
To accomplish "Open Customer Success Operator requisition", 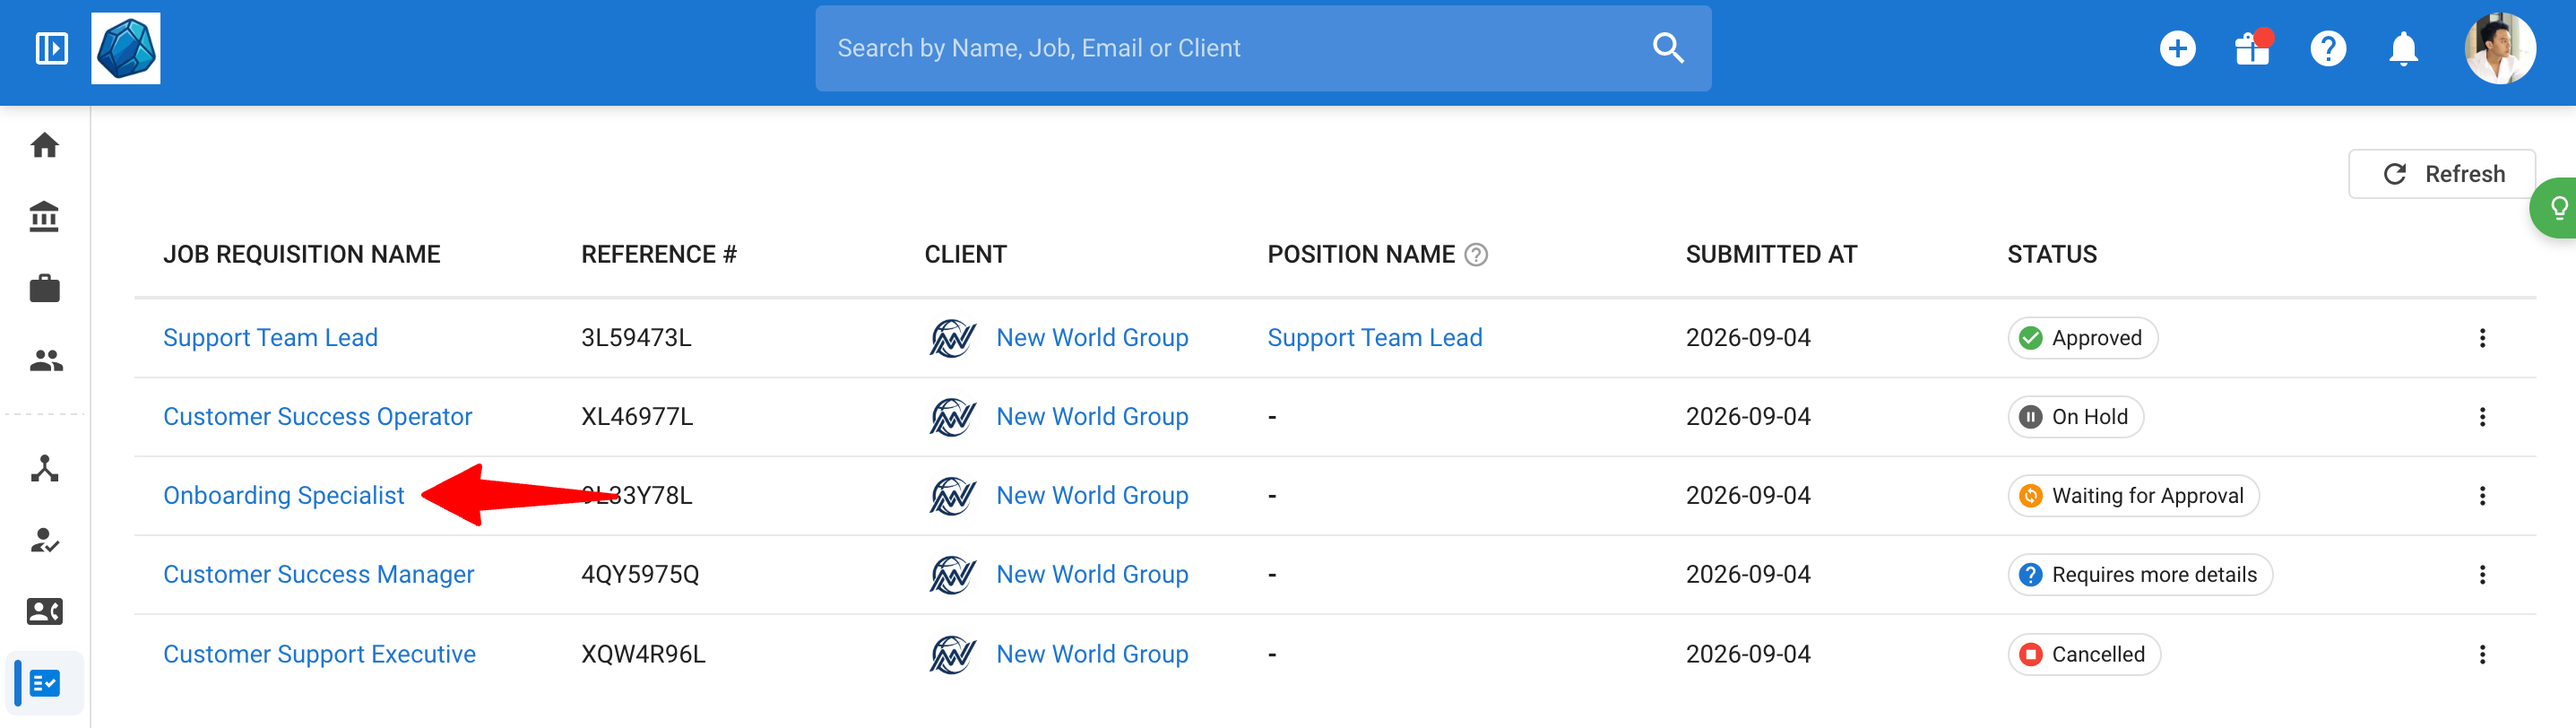I will 317,417.
